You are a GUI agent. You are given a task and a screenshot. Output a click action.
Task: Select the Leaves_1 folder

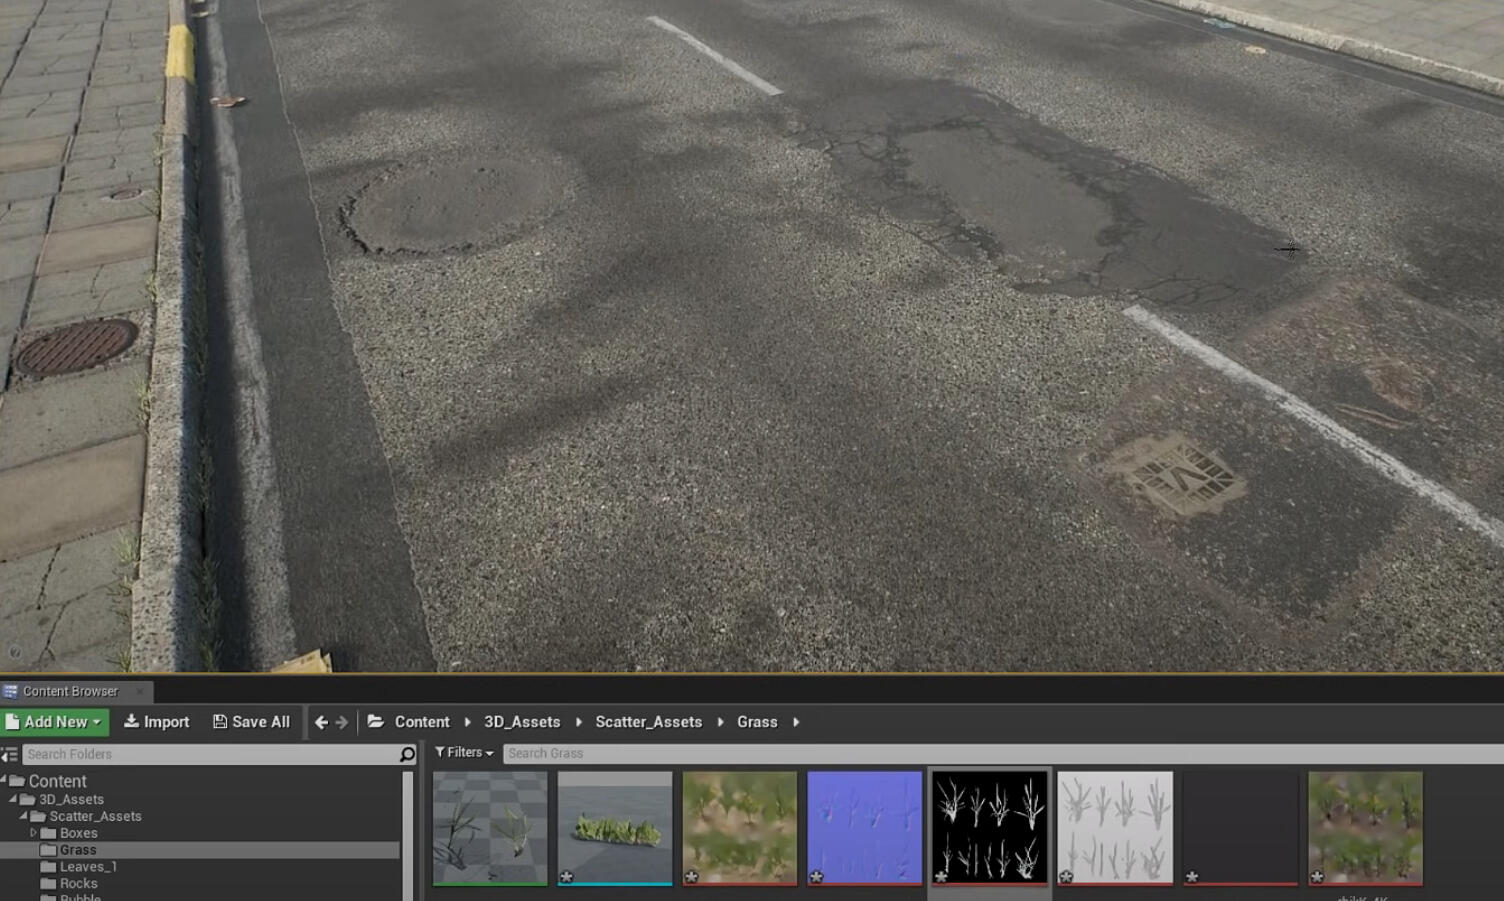tap(88, 867)
